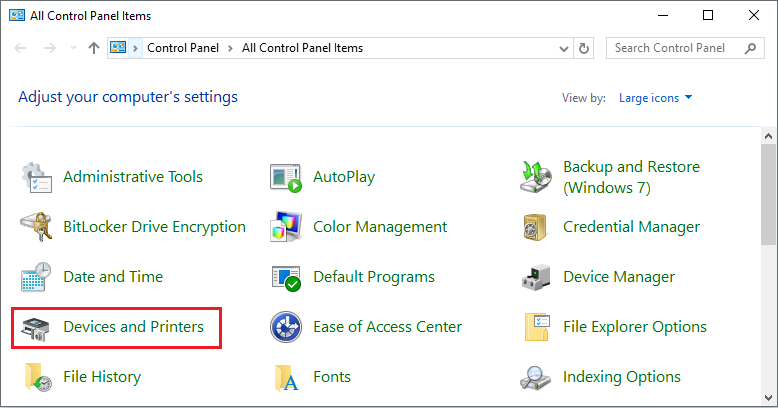Open the Ease of Access Center icon

point(286,327)
